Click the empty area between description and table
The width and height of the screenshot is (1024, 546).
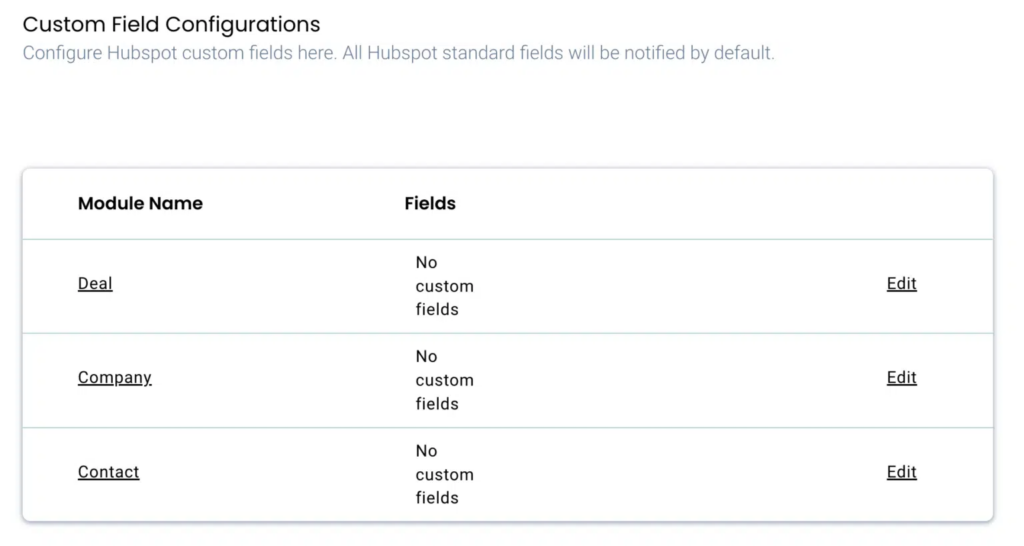[x=507, y=114]
